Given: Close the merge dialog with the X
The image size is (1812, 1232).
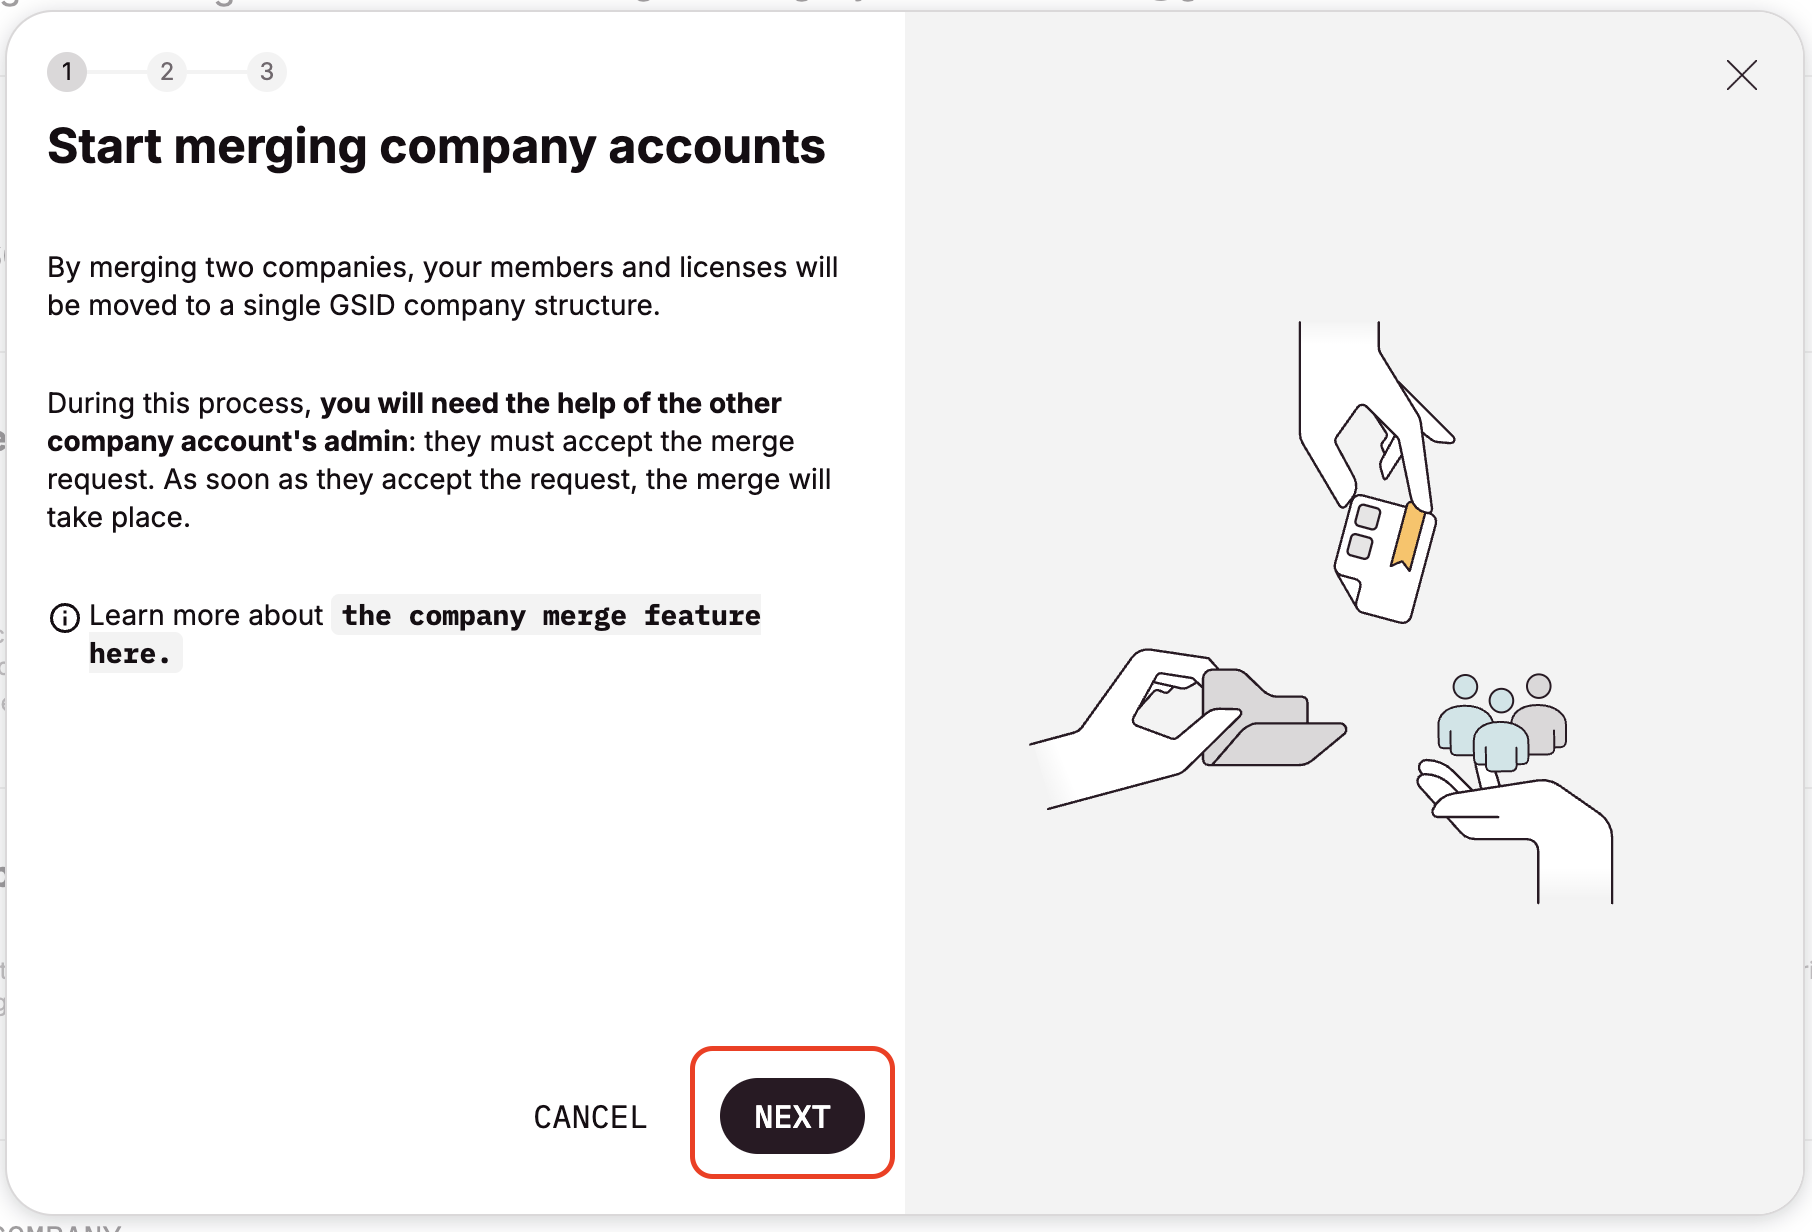Looking at the screenshot, I should click(1741, 75).
